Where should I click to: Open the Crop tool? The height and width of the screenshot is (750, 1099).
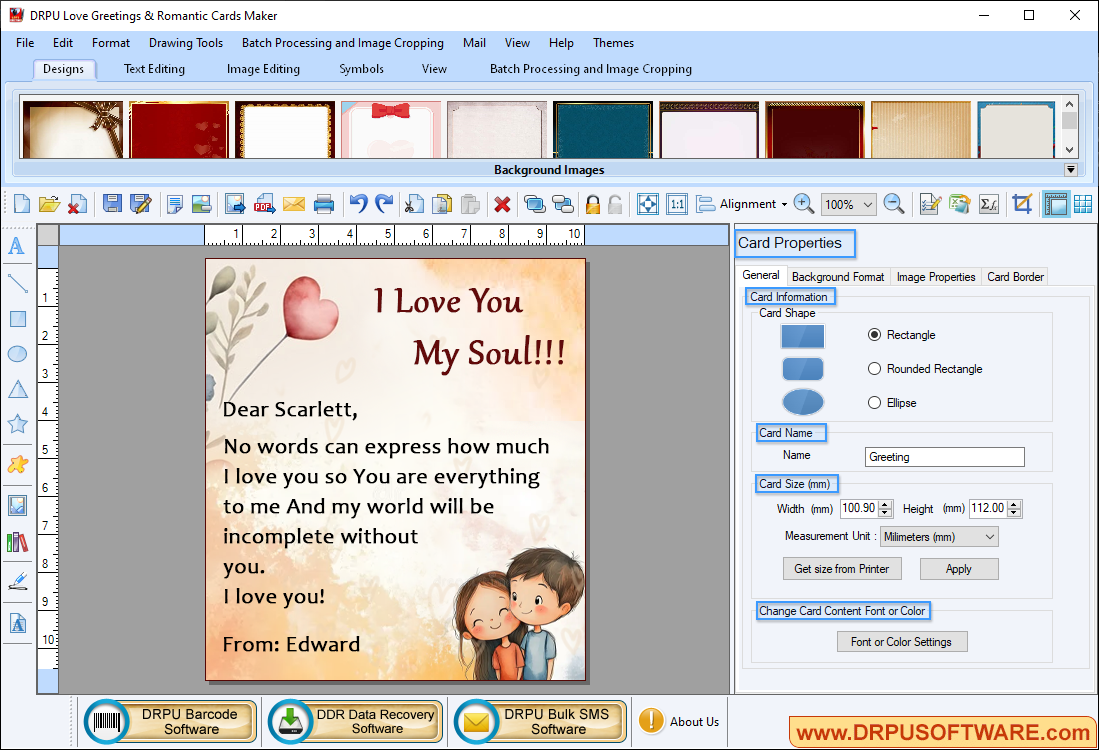(1022, 204)
